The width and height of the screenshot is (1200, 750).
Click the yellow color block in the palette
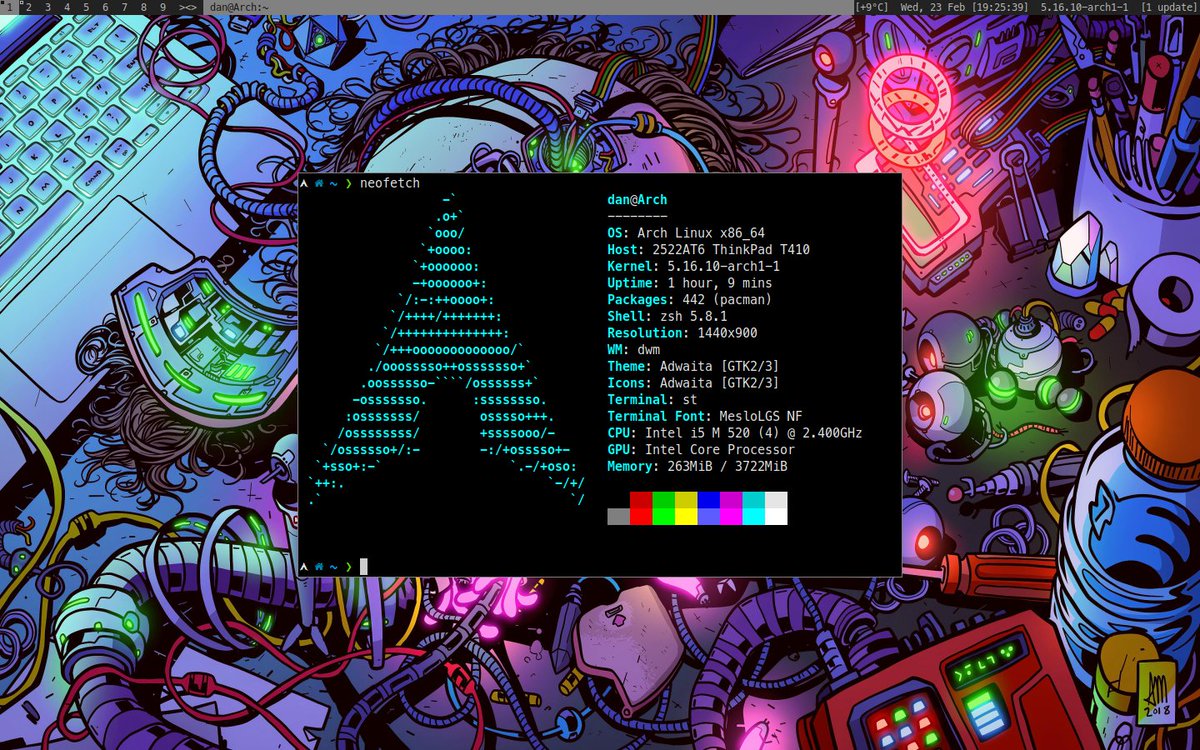click(x=686, y=508)
